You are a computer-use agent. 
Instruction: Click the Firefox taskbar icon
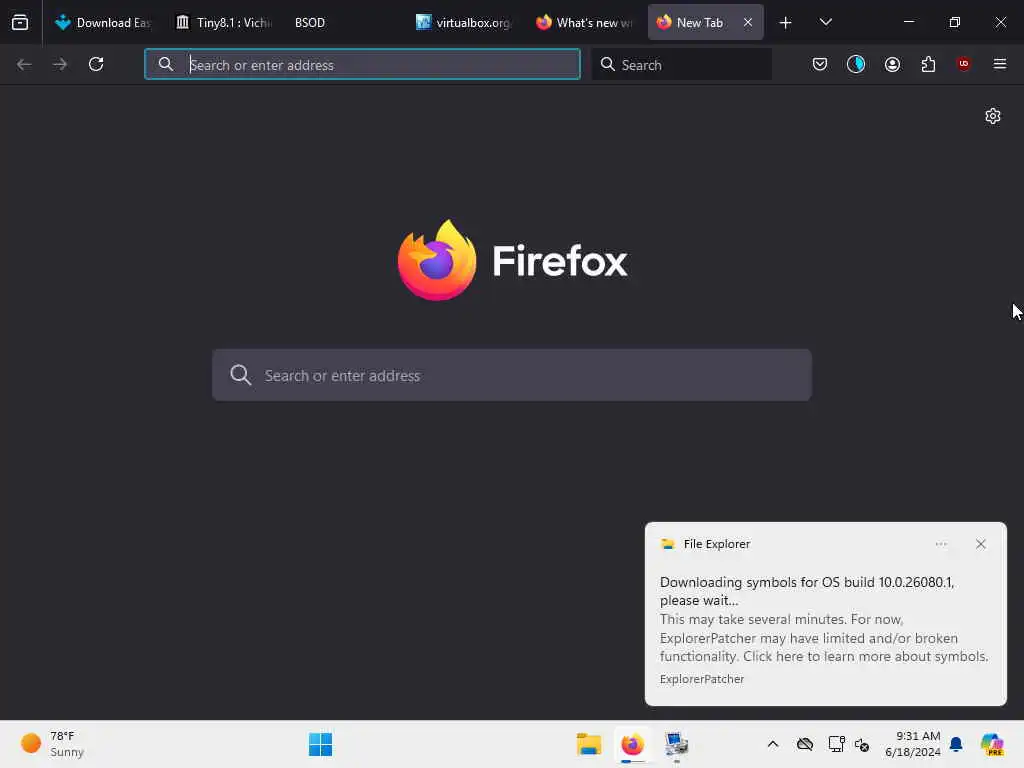coord(632,744)
